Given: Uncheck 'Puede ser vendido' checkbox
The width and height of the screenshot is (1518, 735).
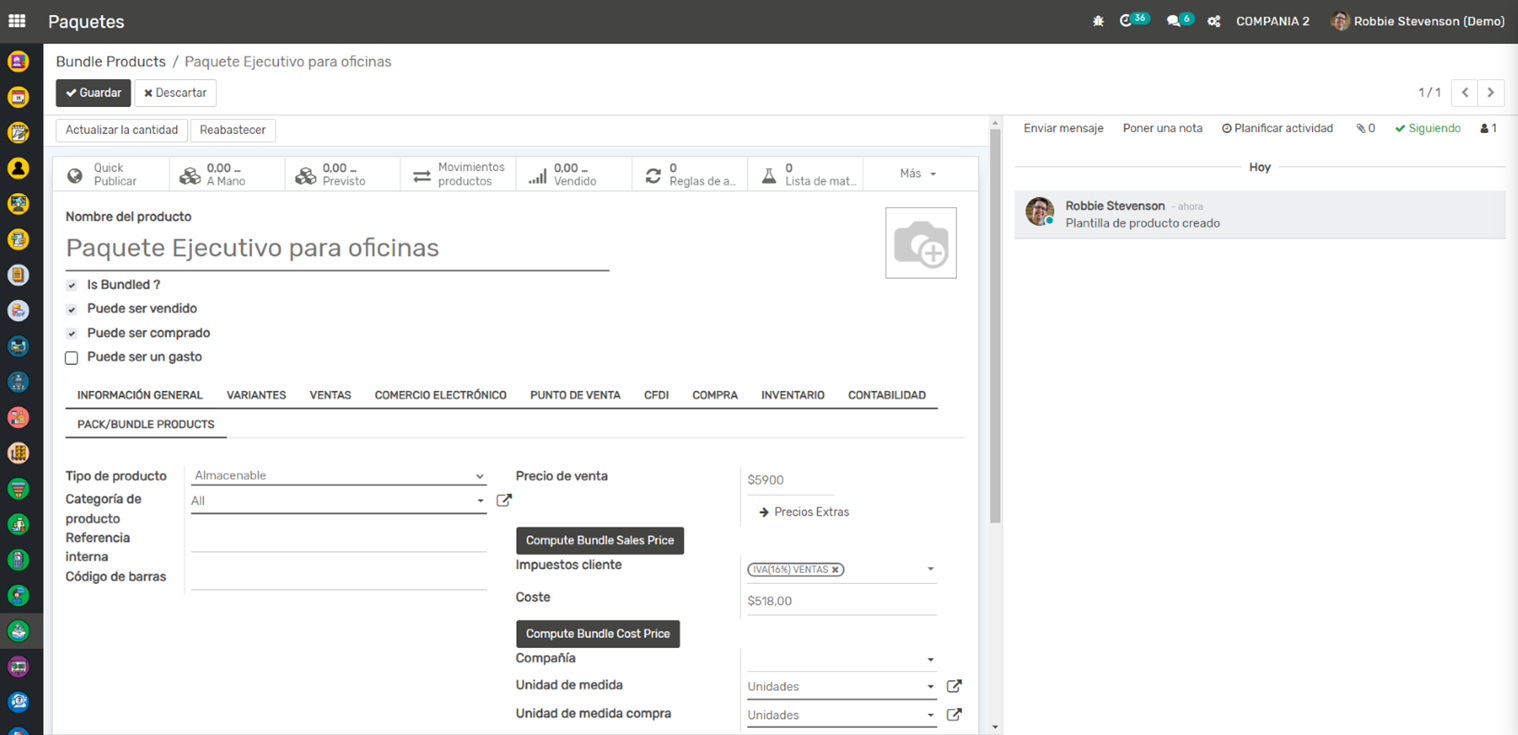Looking at the screenshot, I should pyautogui.click(x=72, y=310).
